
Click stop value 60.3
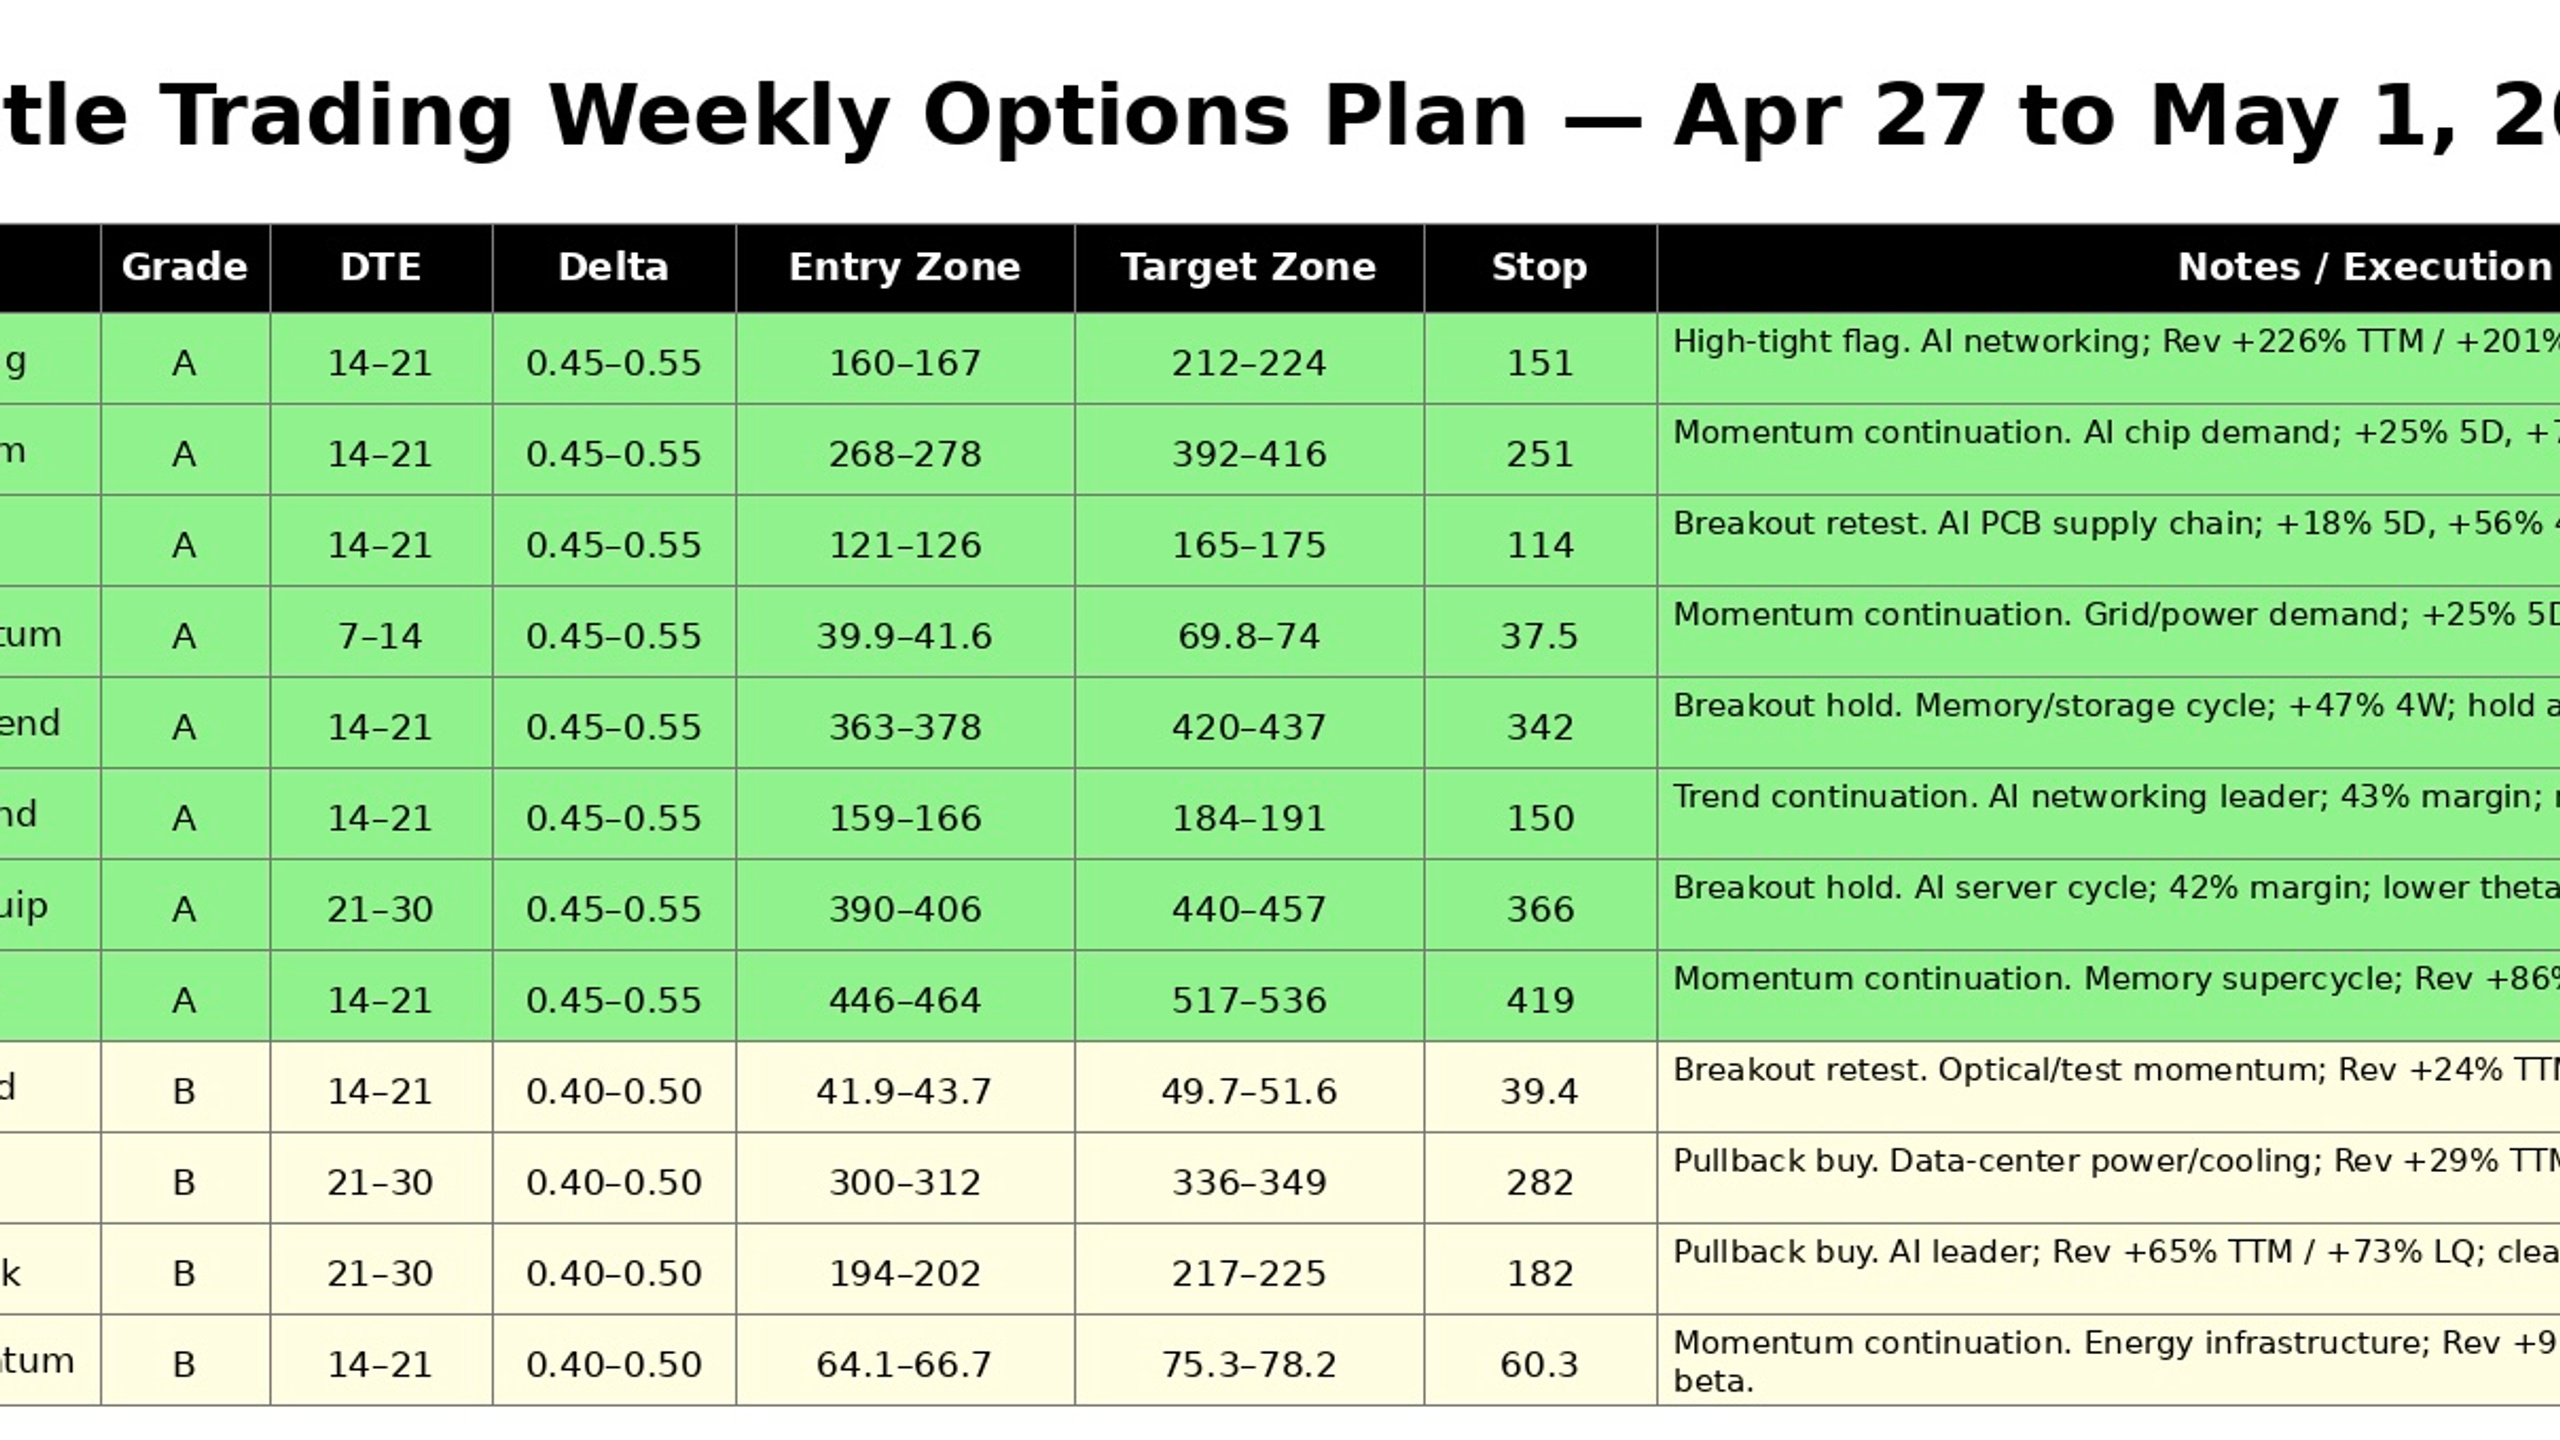(x=1540, y=1364)
